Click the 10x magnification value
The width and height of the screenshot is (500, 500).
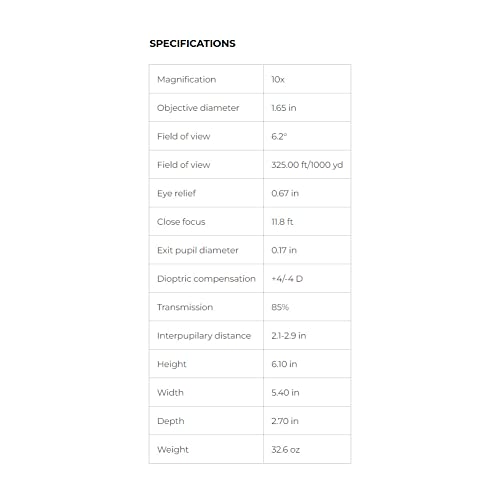pyautogui.click(x=278, y=79)
